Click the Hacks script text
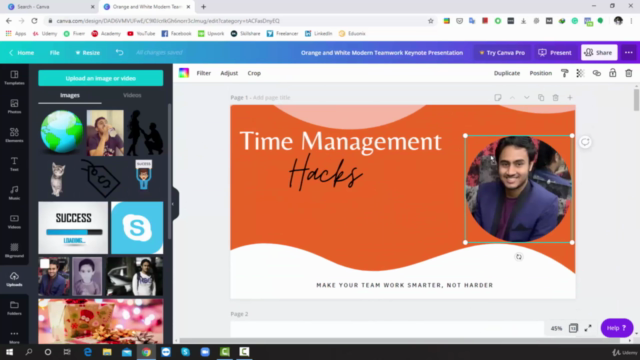 [x=325, y=173]
